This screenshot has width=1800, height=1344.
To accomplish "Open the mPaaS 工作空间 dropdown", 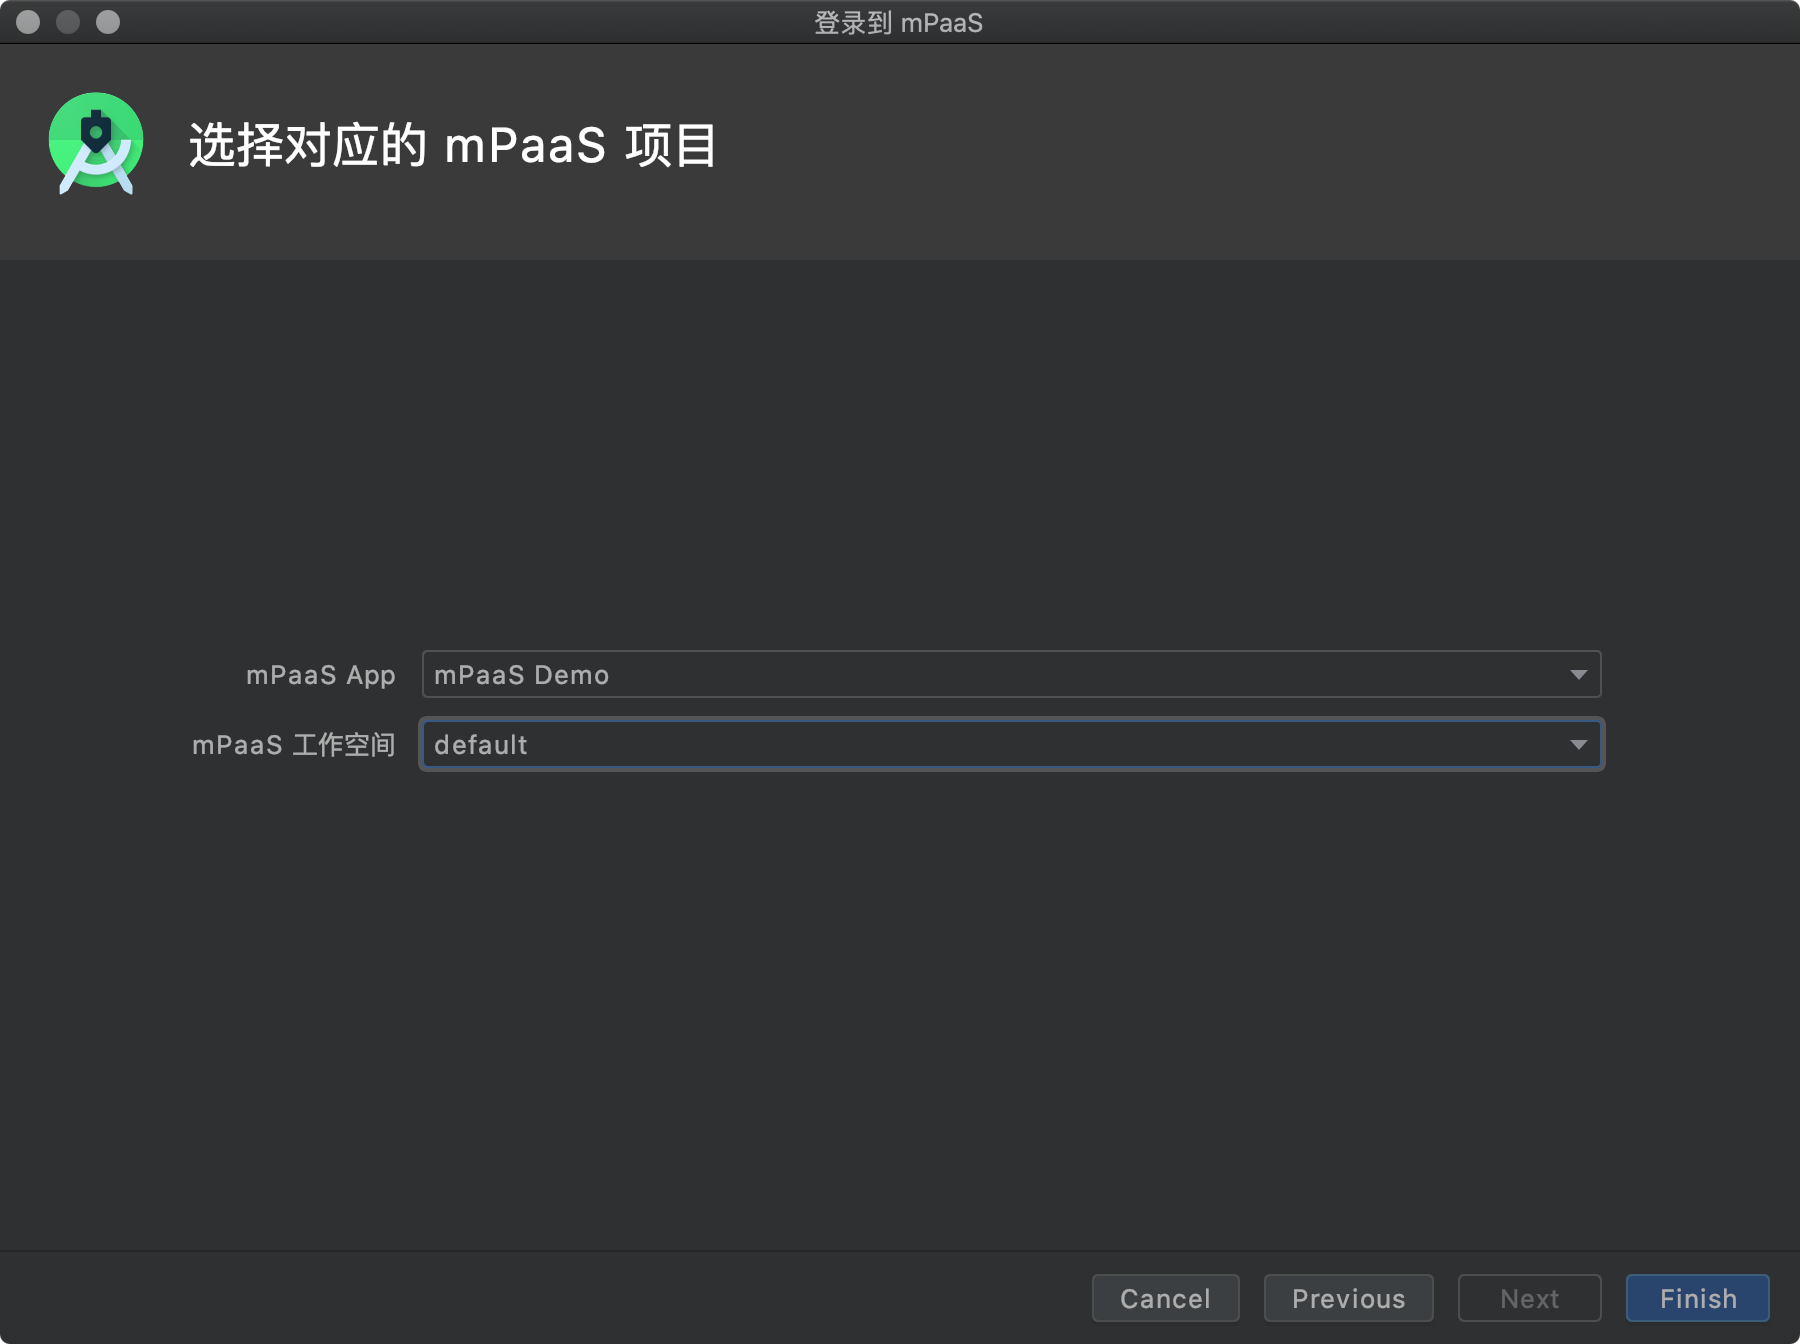I will [x=1011, y=744].
